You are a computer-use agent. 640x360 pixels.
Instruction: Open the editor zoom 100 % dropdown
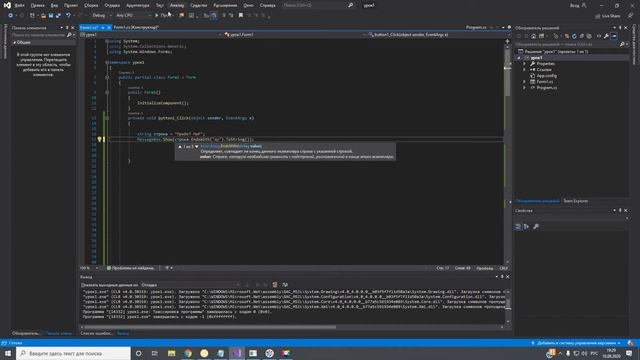pyautogui.click(x=89, y=268)
